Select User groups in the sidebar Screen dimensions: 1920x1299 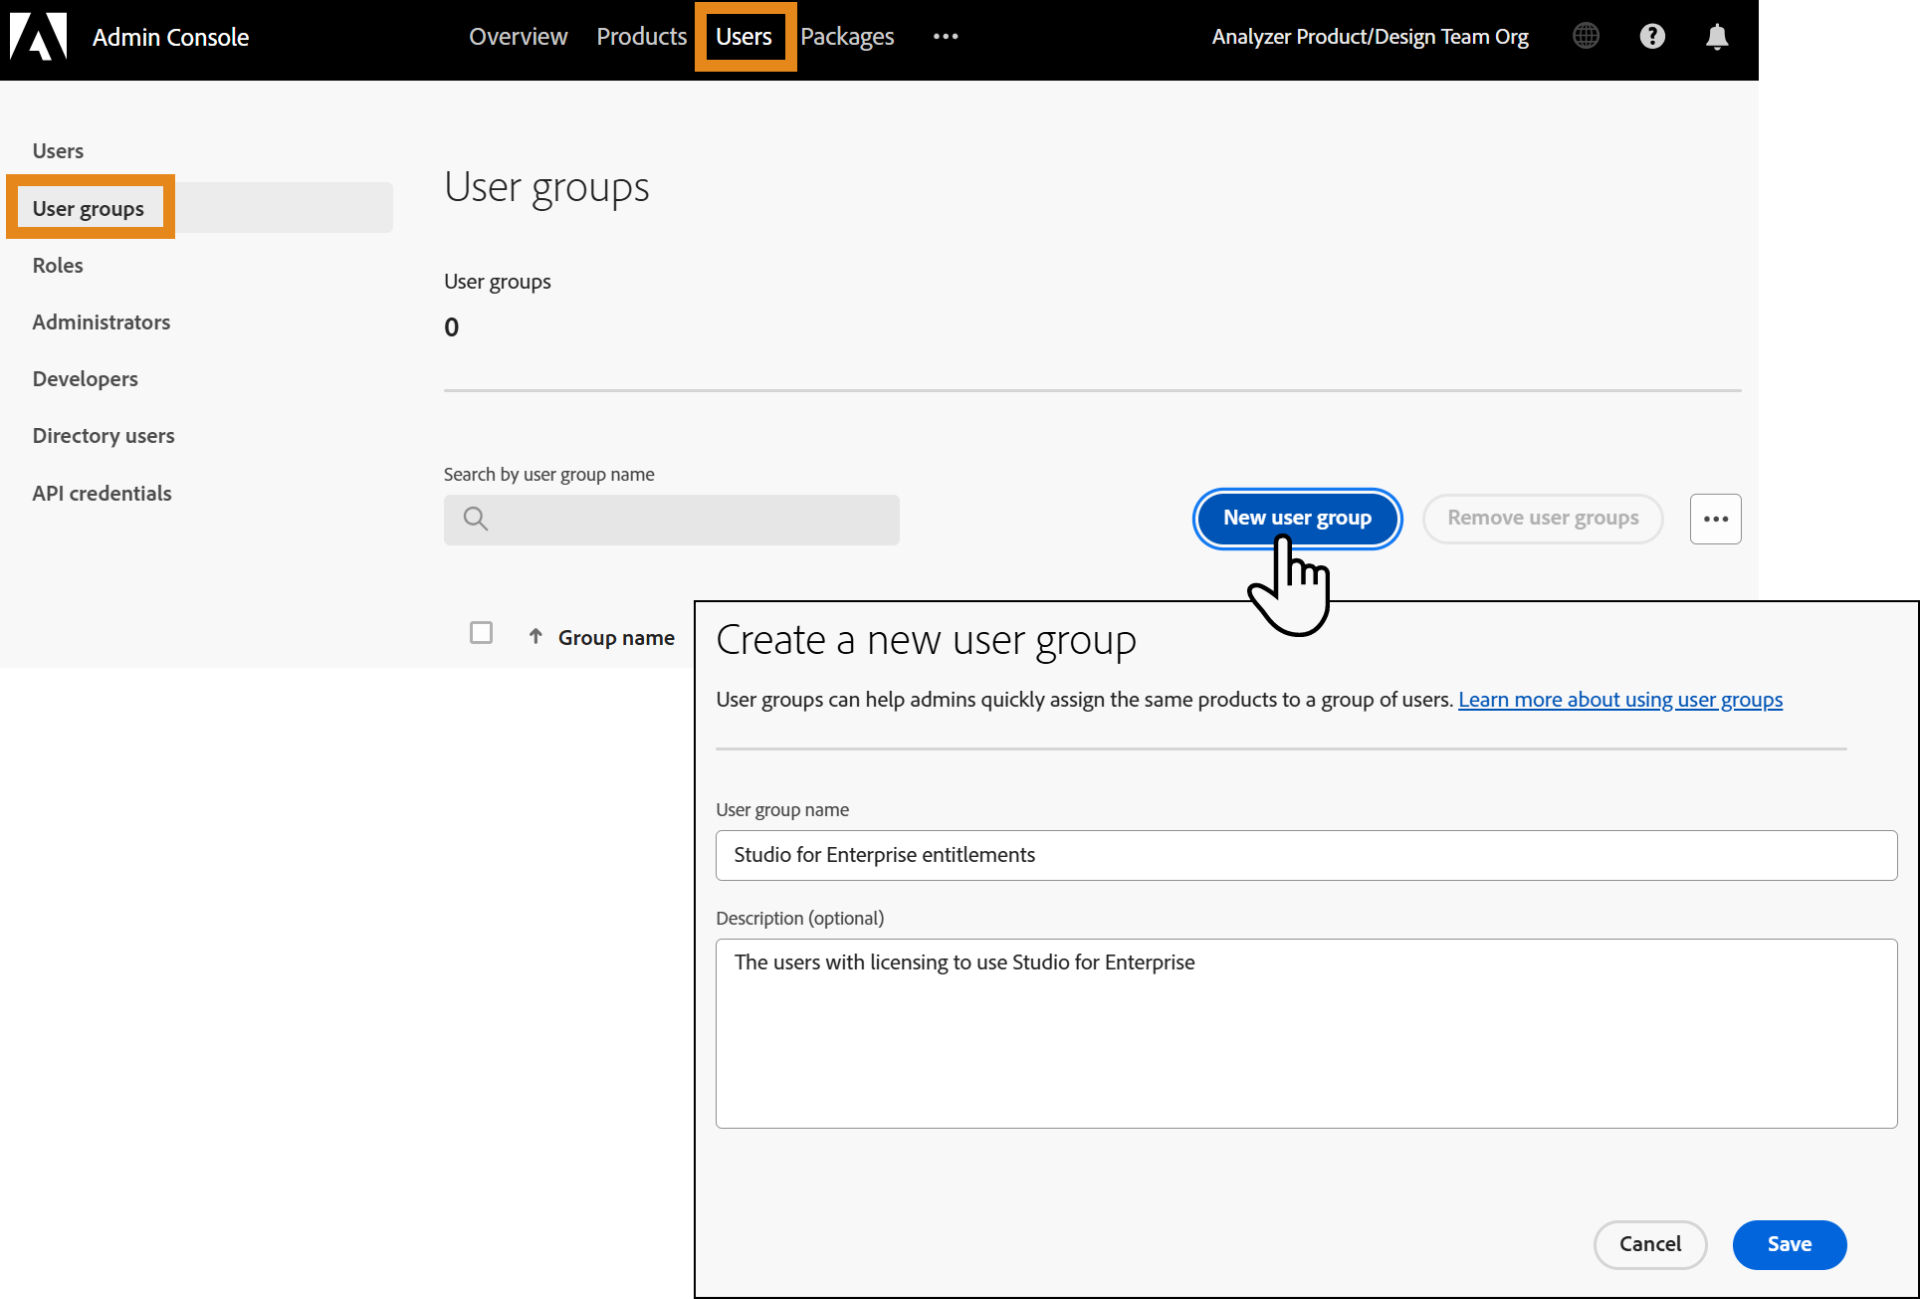point(200,208)
